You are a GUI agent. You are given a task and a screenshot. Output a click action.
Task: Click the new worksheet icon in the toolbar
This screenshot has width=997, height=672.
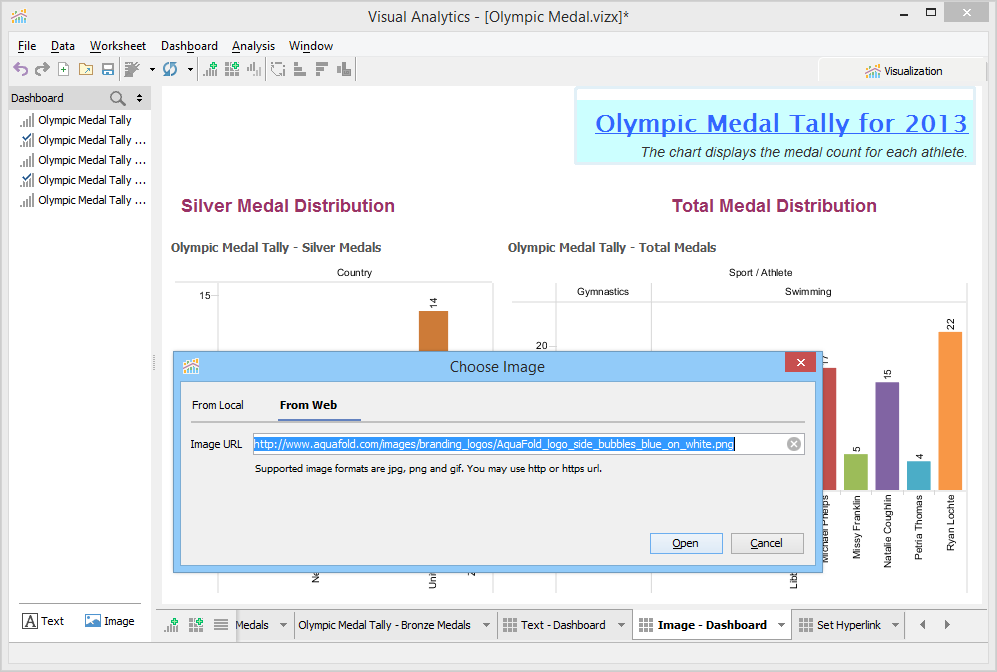[210, 69]
